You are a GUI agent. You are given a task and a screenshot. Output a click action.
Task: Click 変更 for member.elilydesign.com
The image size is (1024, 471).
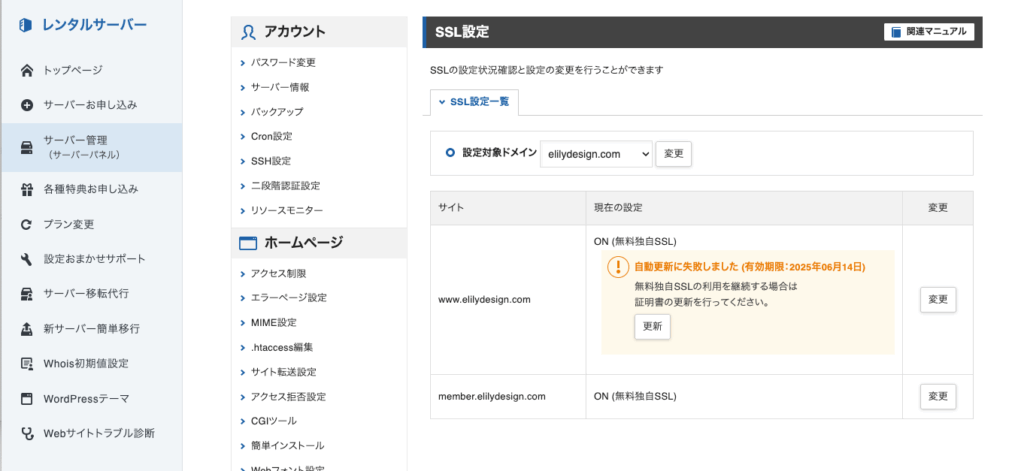coord(938,397)
